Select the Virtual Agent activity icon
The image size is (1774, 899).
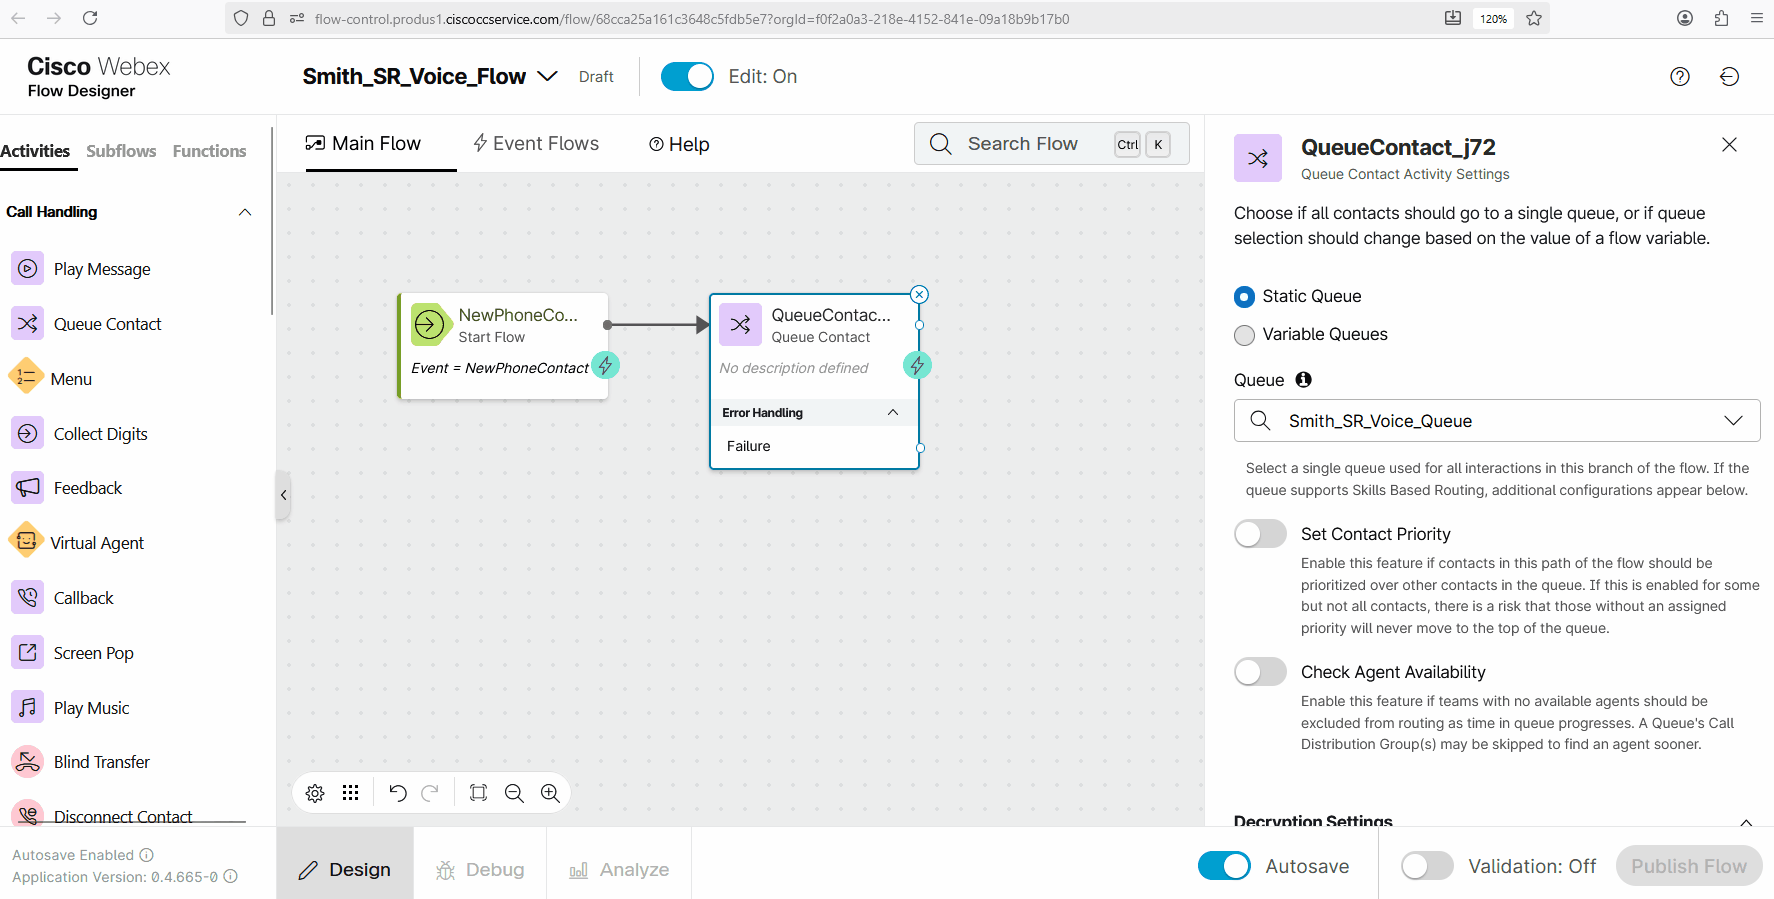[27, 542]
